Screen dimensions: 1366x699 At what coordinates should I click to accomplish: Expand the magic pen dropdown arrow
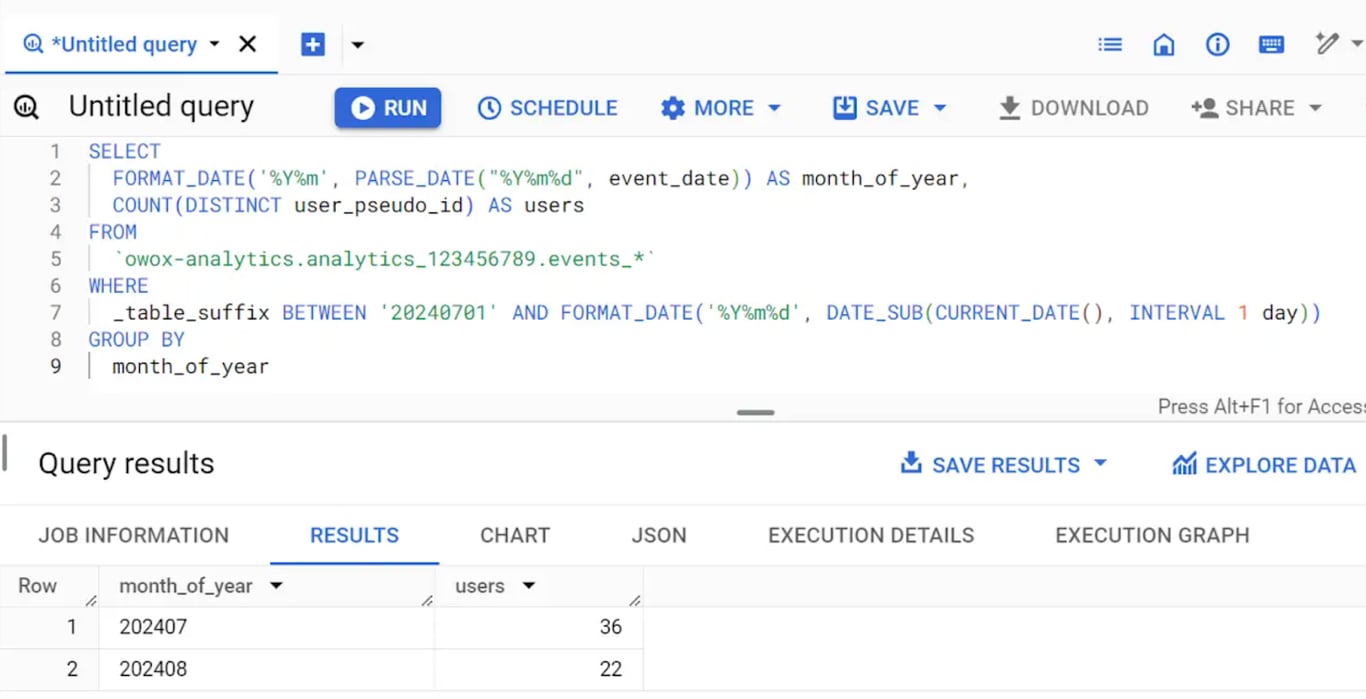click(1357, 44)
